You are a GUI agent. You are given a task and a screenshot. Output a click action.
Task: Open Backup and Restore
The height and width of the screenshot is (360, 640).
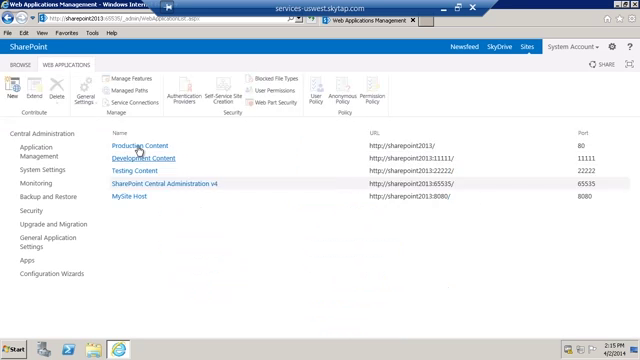coord(48,197)
